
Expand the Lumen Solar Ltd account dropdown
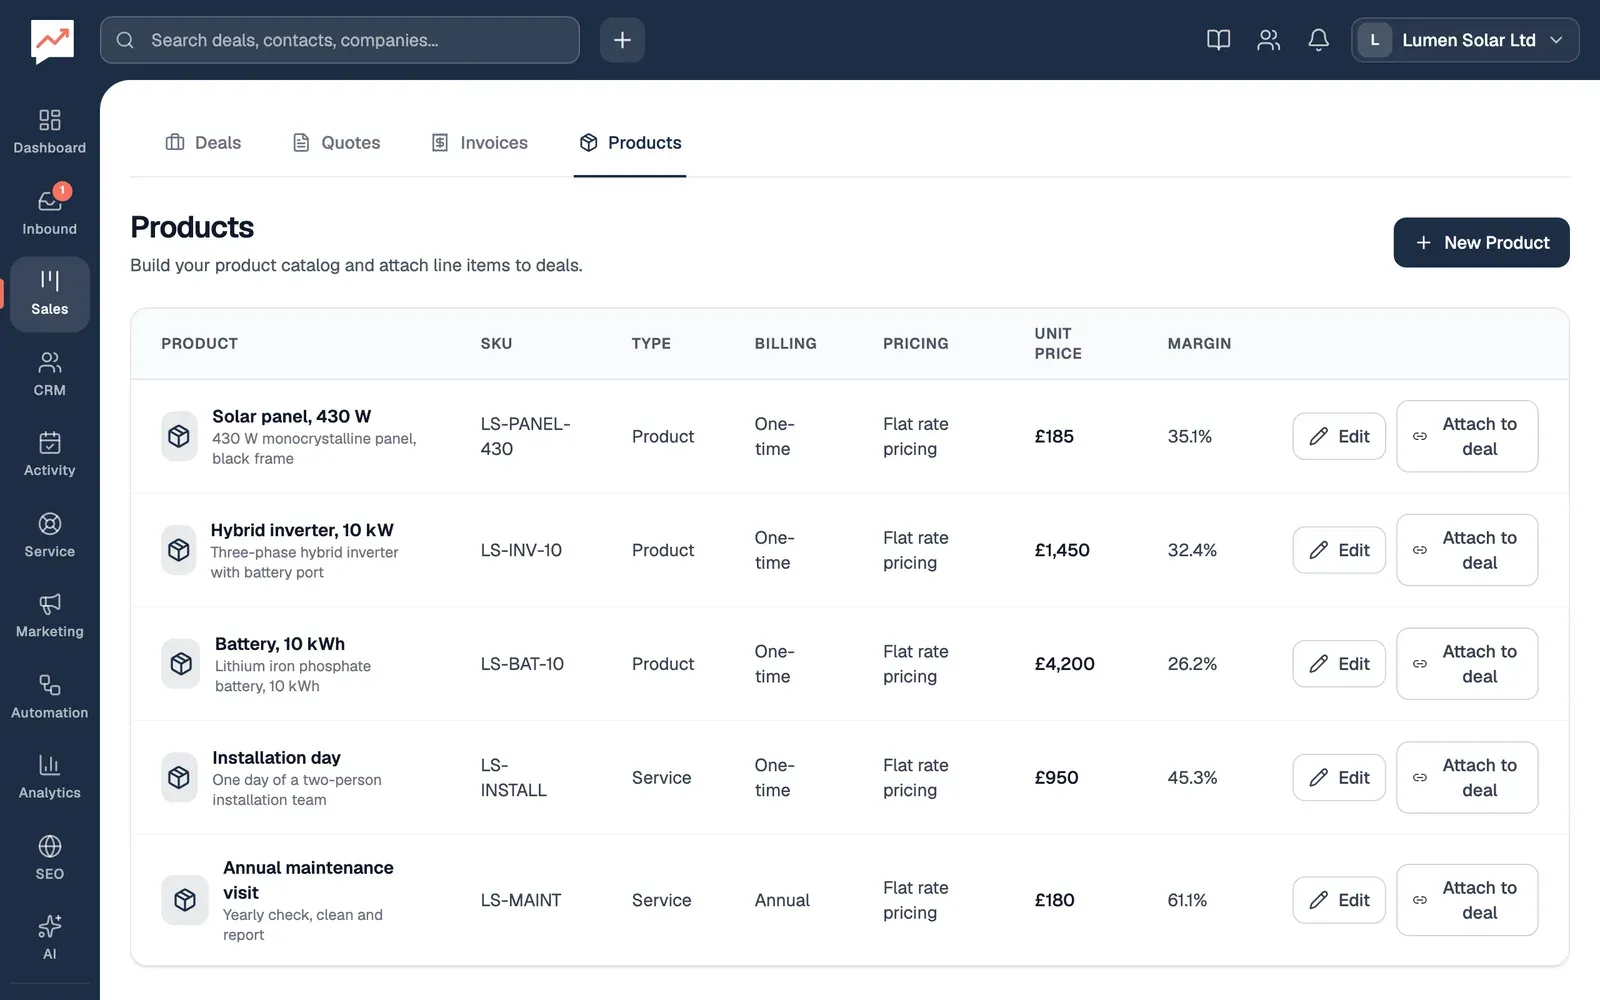tap(1465, 40)
